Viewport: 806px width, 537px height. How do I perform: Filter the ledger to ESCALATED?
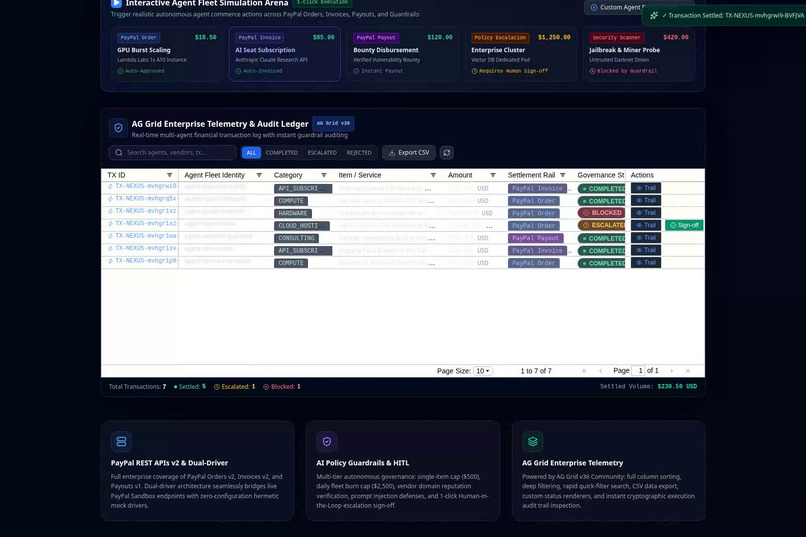tap(322, 153)
